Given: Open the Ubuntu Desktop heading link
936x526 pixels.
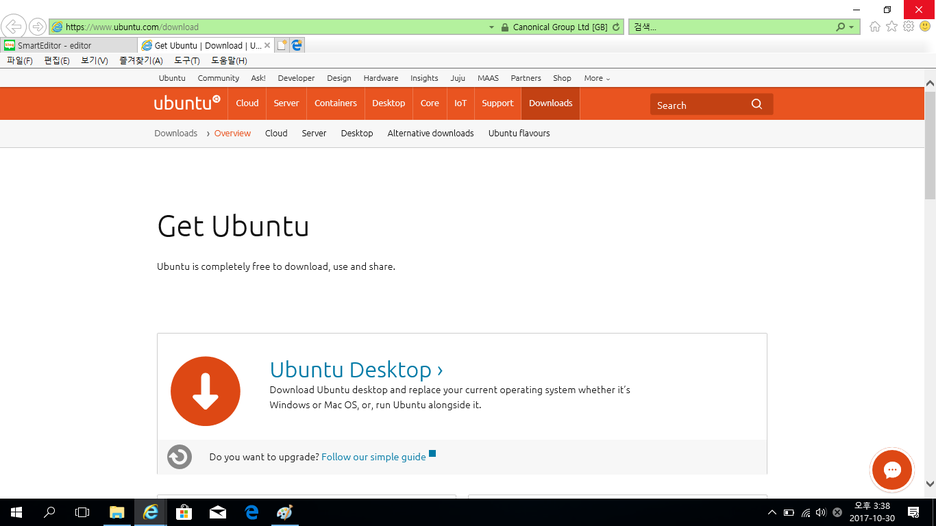Looking at the screenshot, I should pos(356,370).
